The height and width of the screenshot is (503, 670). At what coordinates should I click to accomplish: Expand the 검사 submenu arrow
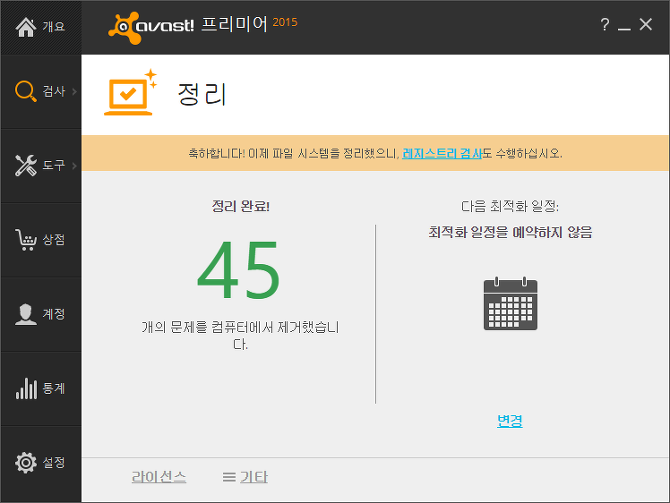(74, 91)
